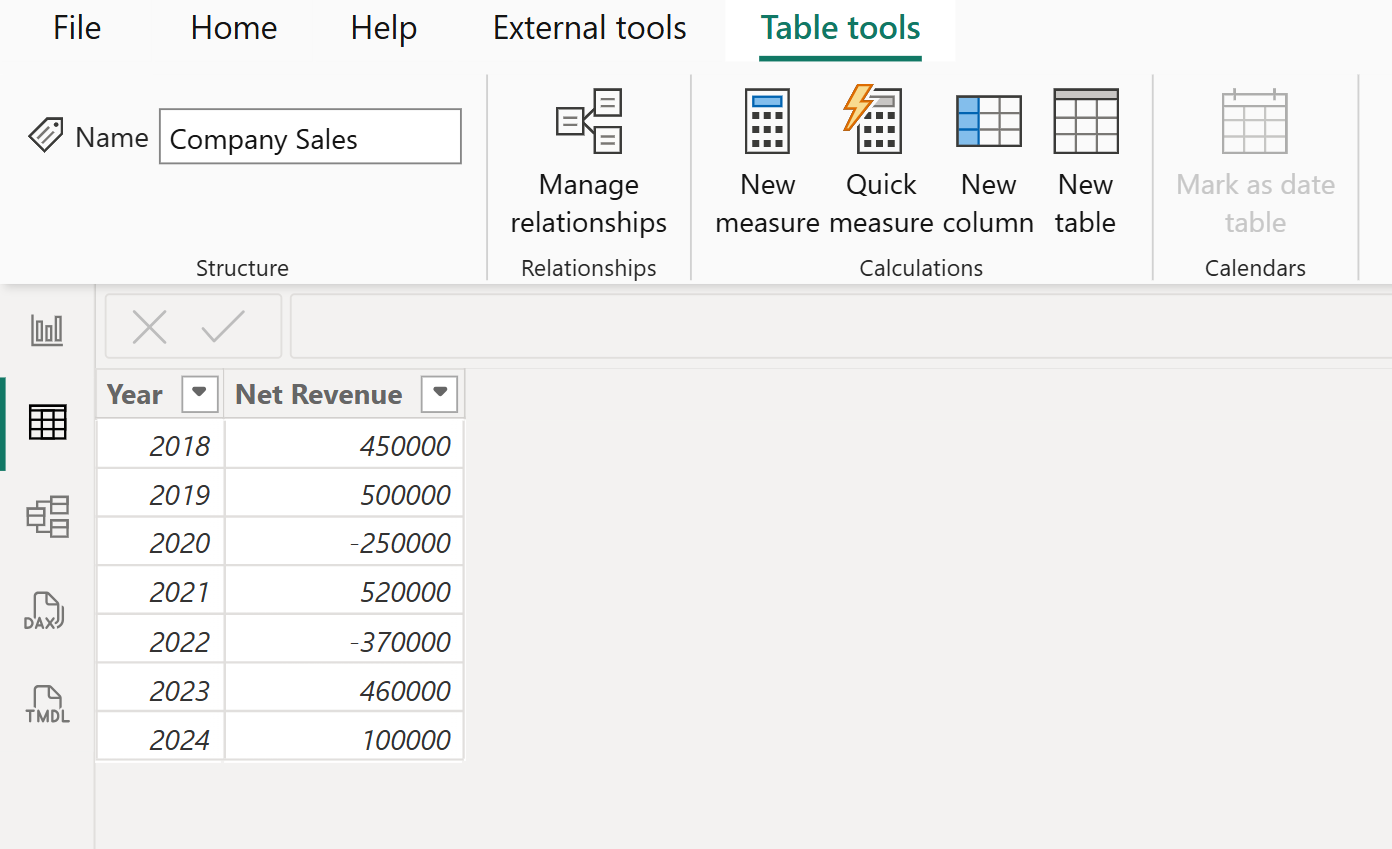The image size is (1392, 849).
Task: Switch to the Home ribbon tab
Action: (x=233, y=28)
